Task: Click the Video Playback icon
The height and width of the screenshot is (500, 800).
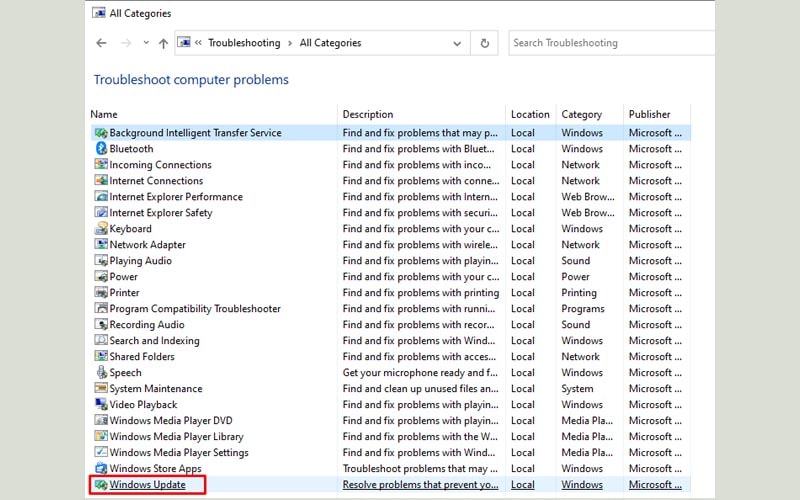Action: pyautogui.click(x=101, y=404)
